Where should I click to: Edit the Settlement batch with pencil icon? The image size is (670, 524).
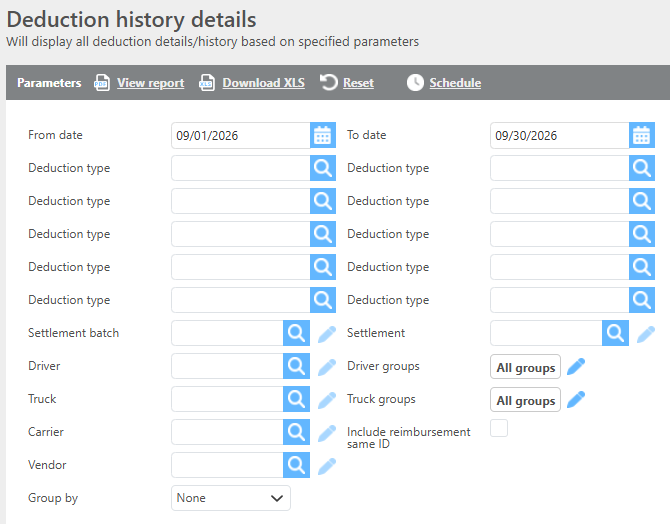tap(327, 334)
